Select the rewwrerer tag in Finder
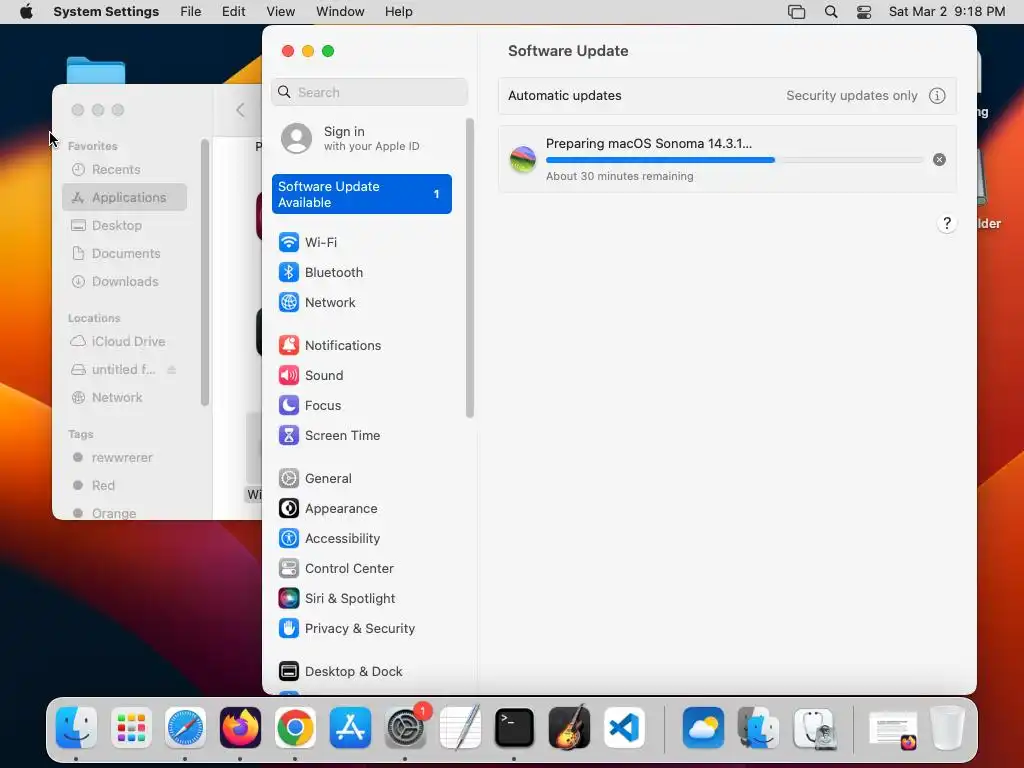The width and height of the screenshot is (1024, 768). (x=124, y=458)
